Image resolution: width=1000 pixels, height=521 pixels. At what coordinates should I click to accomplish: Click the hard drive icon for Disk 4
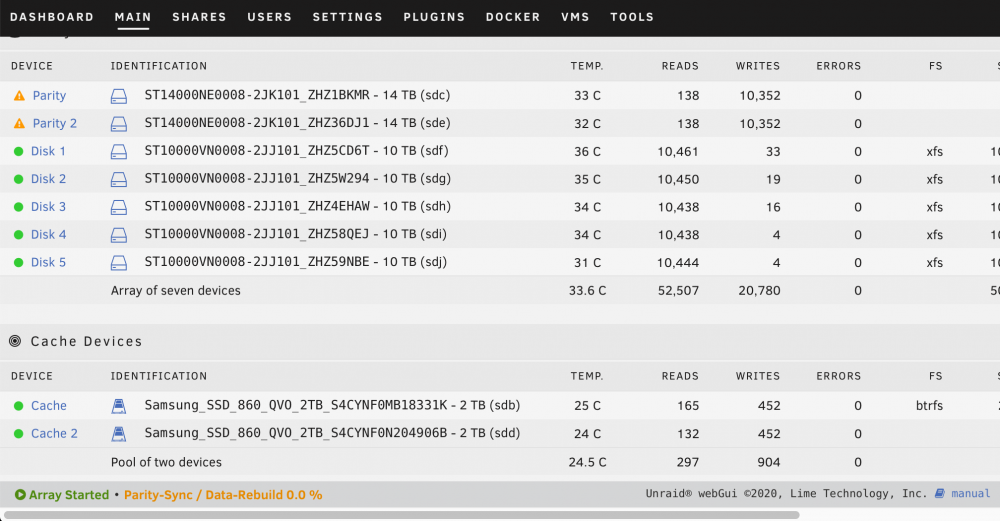119,235
